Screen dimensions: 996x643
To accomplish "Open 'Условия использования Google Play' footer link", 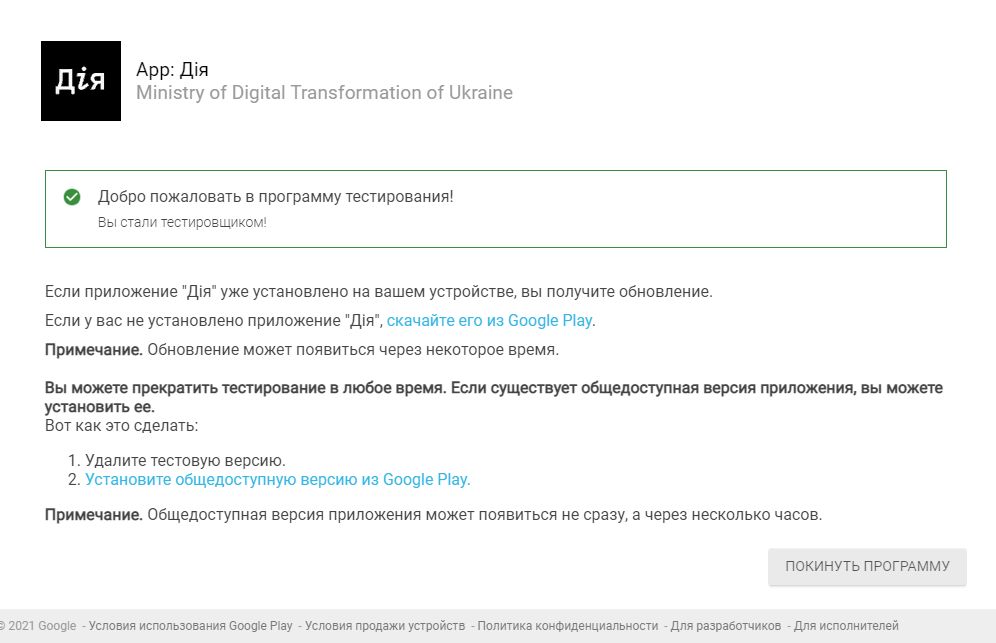I will (190, 626).
